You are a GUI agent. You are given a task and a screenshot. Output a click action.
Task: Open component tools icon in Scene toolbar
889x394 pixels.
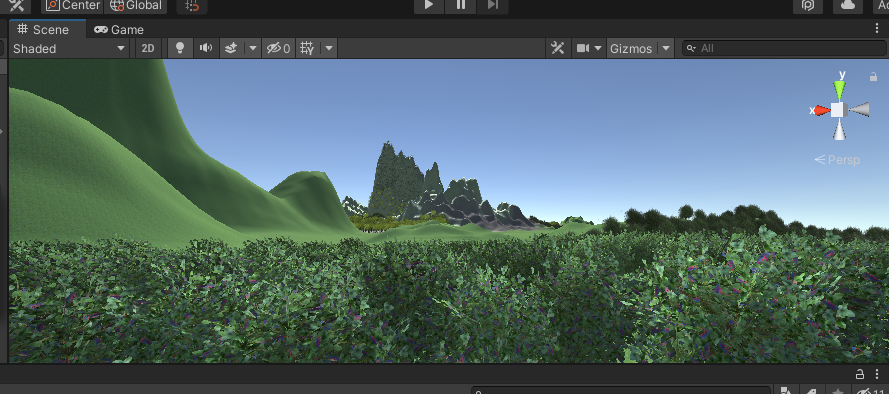coord(557,48)
